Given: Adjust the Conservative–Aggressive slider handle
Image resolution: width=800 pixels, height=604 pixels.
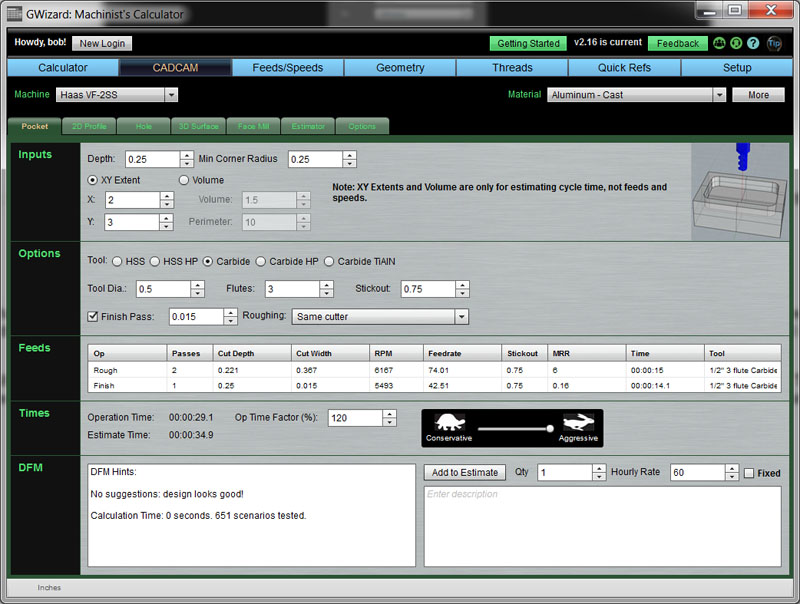Looking at the screenshot, I should [x=549, y=429].
